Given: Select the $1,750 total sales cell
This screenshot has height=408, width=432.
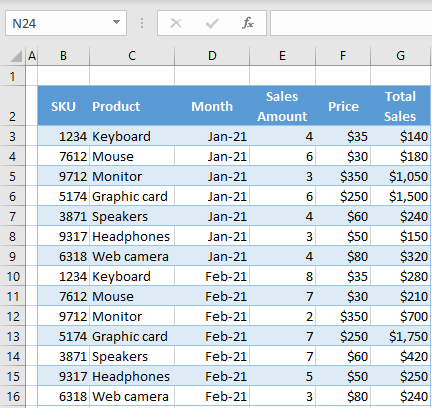Looking at the screenshot, I should 400,336.
